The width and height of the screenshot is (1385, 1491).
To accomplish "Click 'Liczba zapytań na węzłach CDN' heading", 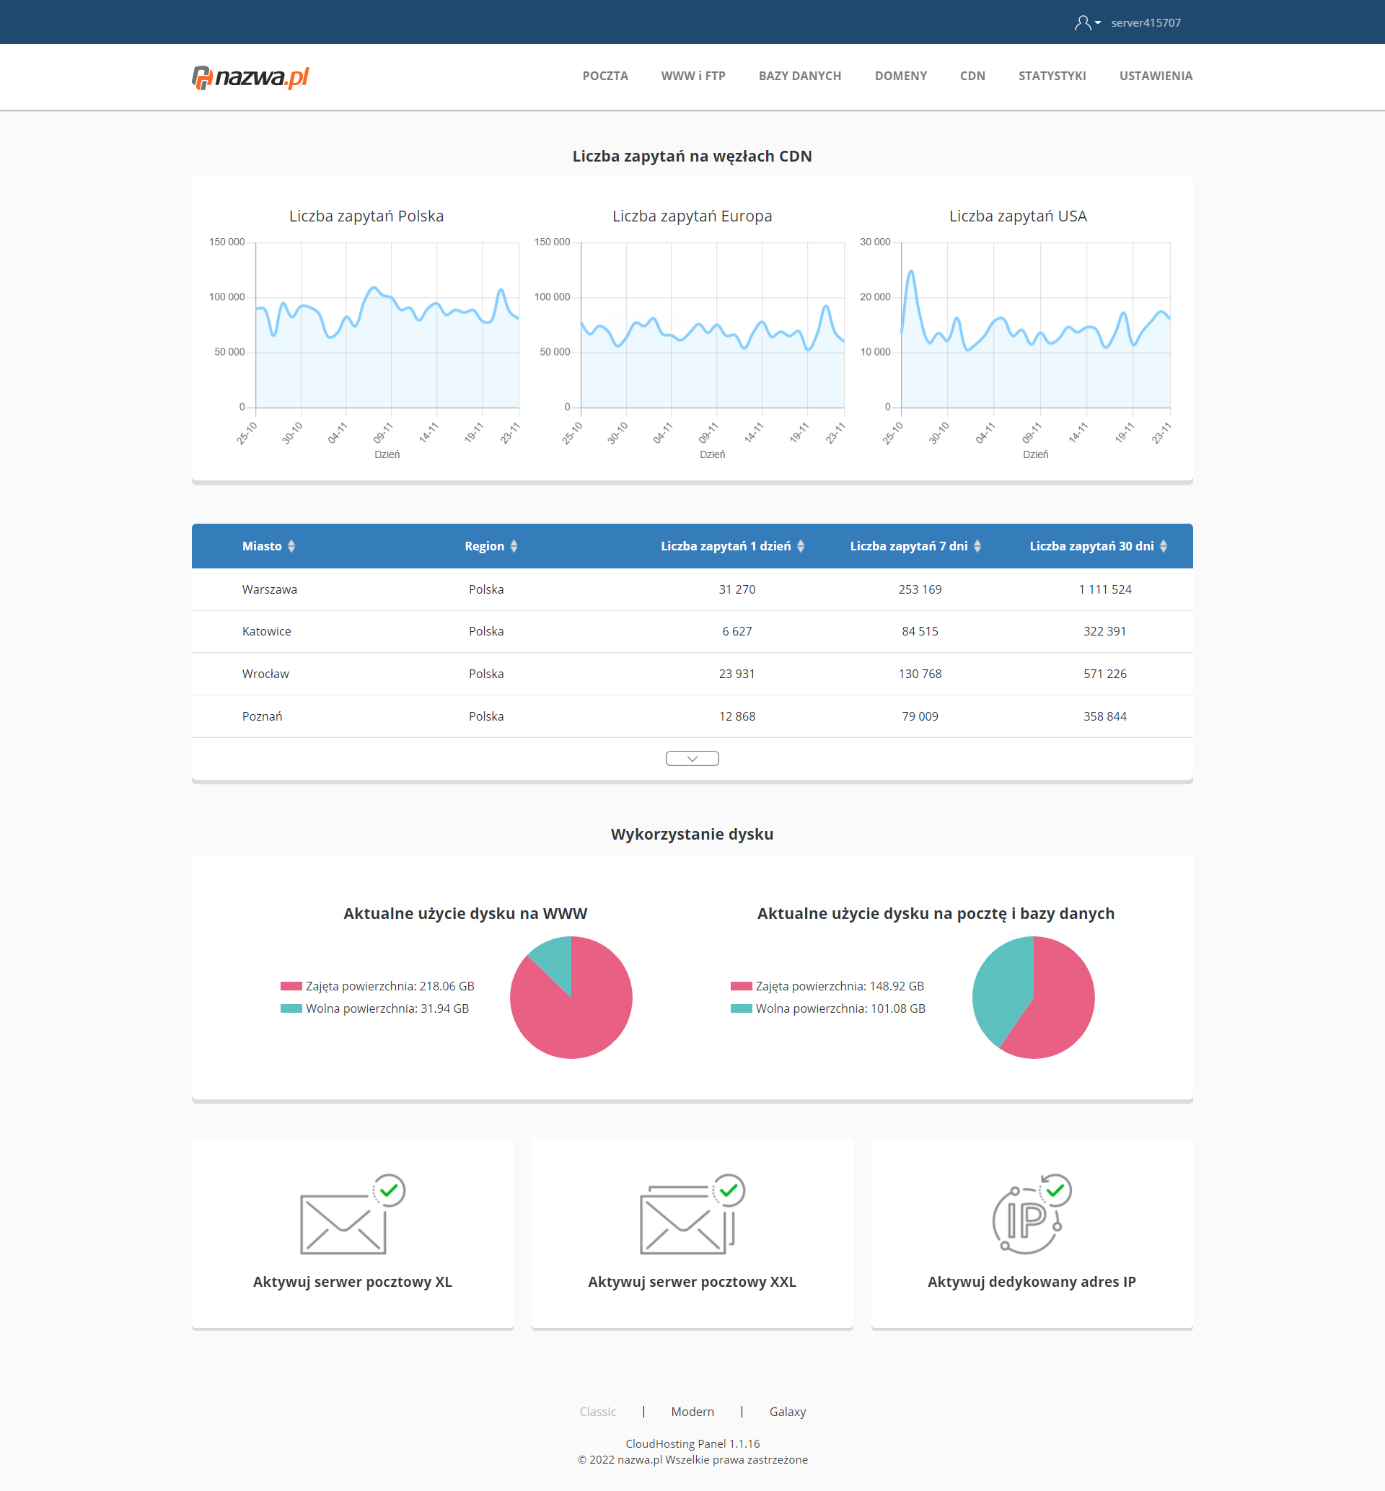I will pos(692,156).
